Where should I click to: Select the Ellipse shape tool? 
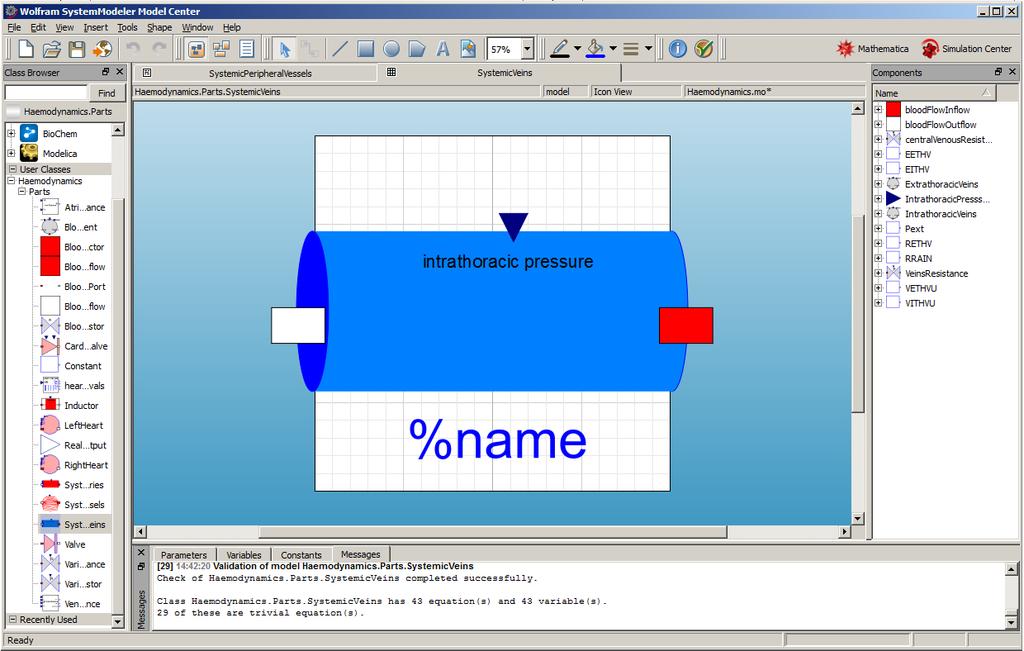391,49
